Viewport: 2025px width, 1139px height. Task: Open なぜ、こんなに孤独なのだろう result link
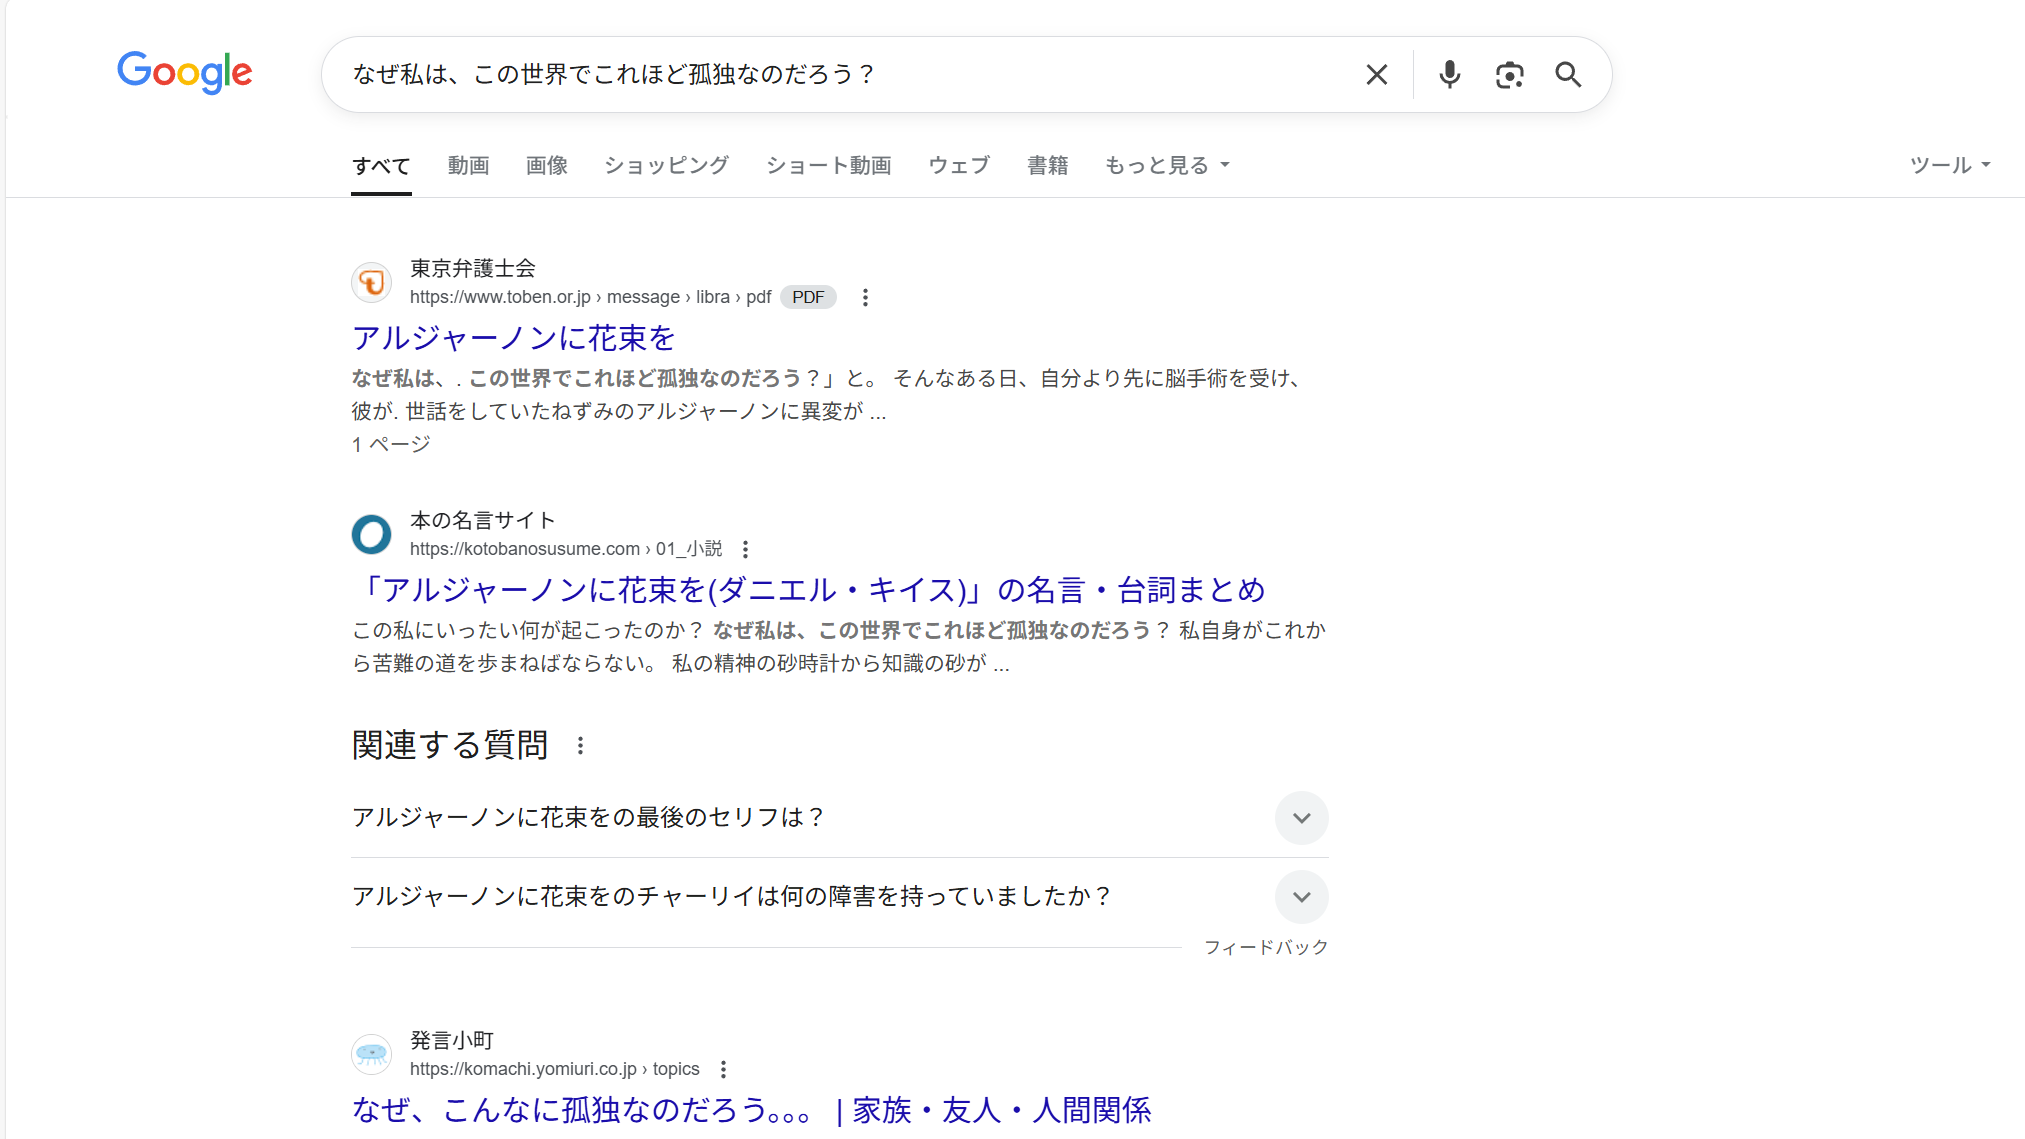click(751, 1110)
